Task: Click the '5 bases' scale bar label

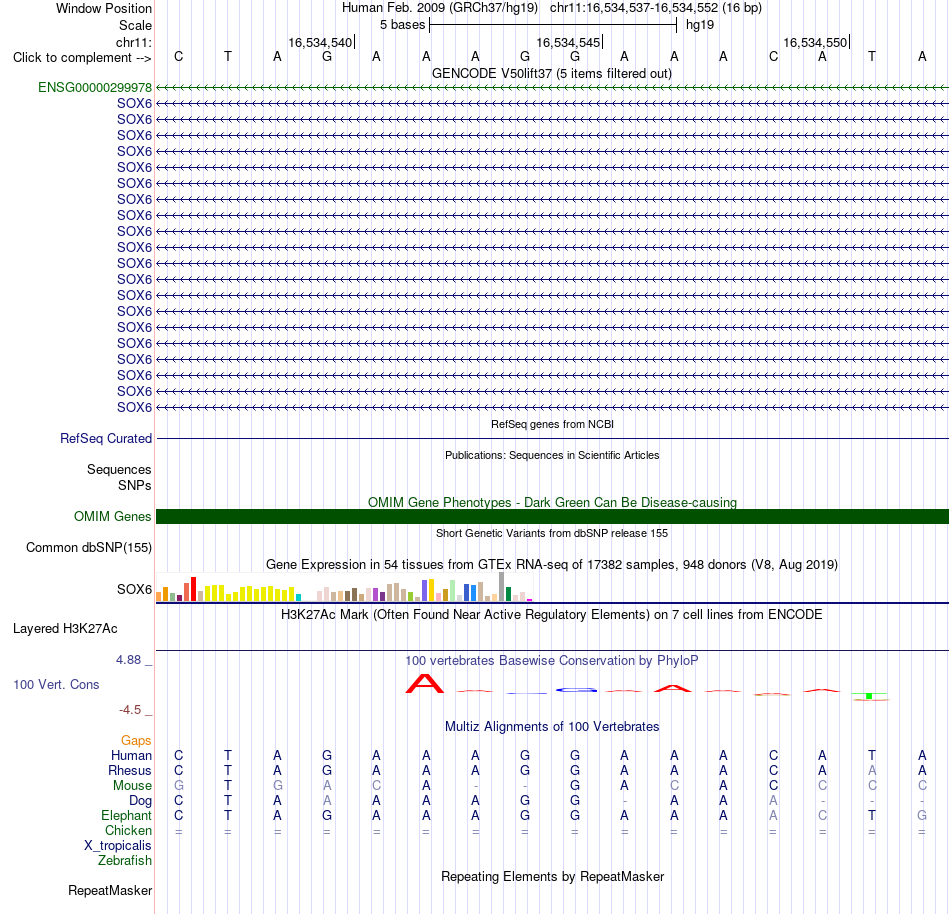Action: point(403,25)
